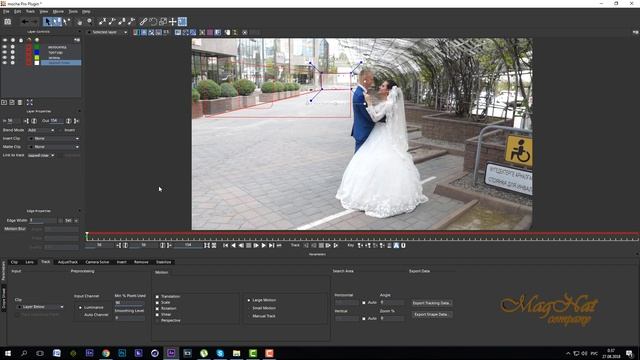Image resolution: width=640 pixels, height=360 pixels.
Task: Open the Matte Clip dropdown
Action: [x=53, y=147]
